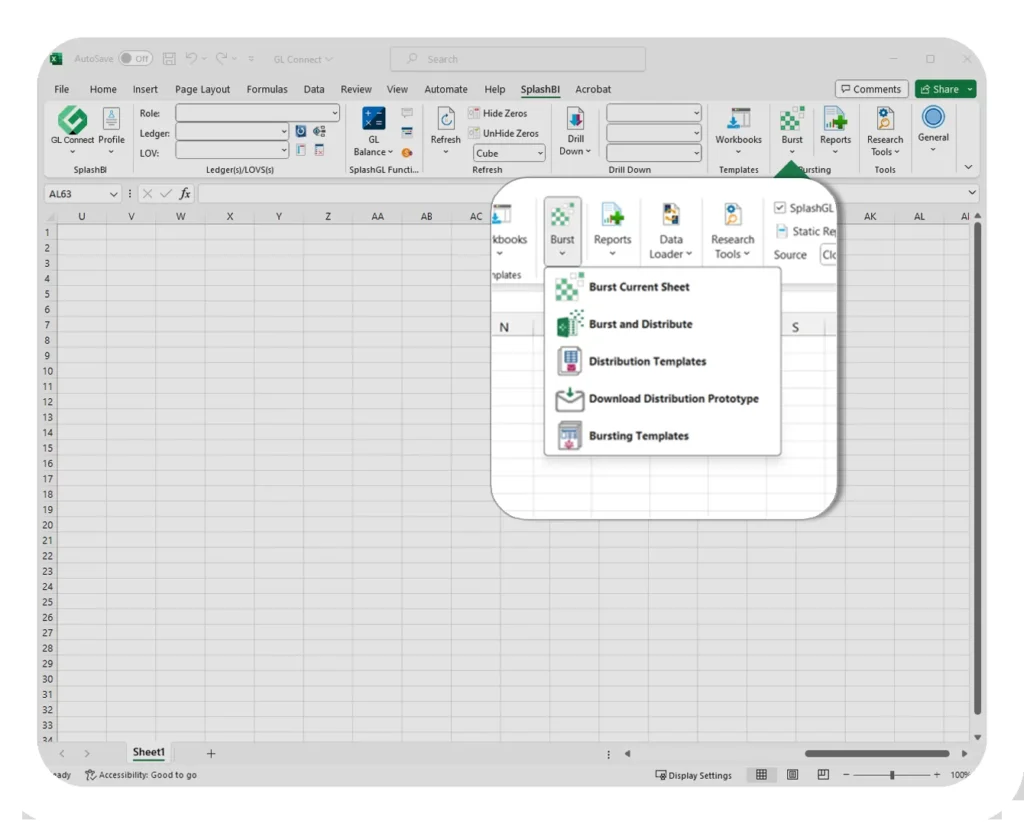The width and height of the screenshot is (1024, 824).
Task: Toggle the SplashGL checkbox in the popup
Action: tap(780, 208)
